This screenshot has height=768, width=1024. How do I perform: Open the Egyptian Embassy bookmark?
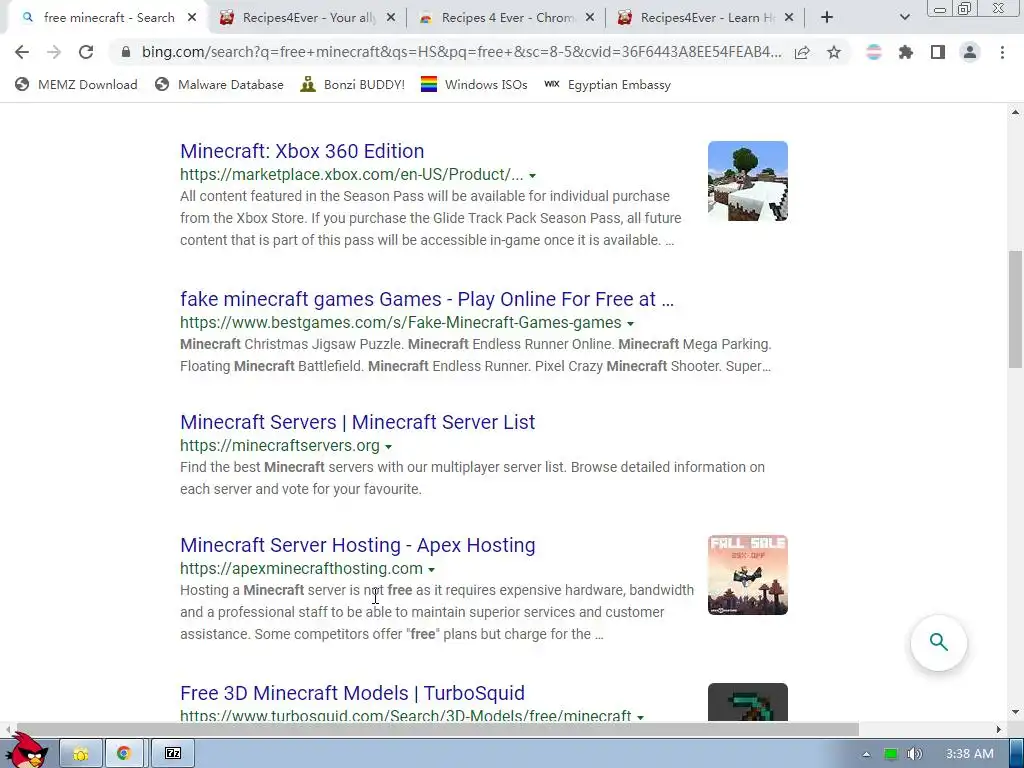607,84
